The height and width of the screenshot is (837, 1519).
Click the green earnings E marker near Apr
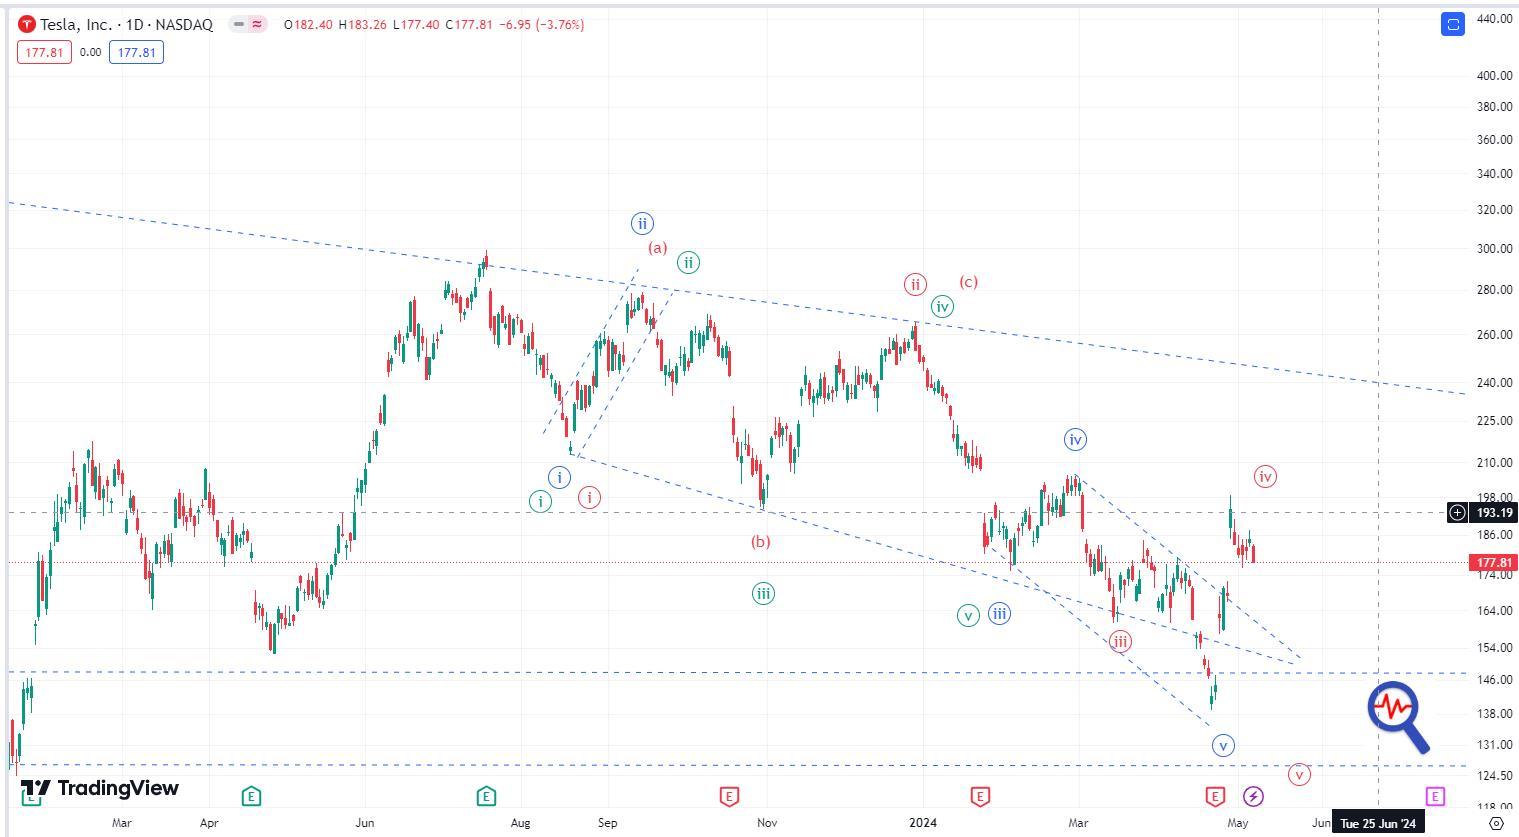coord(251,796)
